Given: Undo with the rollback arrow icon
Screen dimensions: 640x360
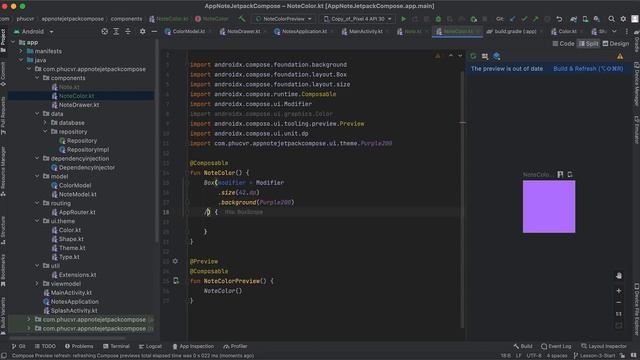Looking at the screenshot, I should pos(559,19).
